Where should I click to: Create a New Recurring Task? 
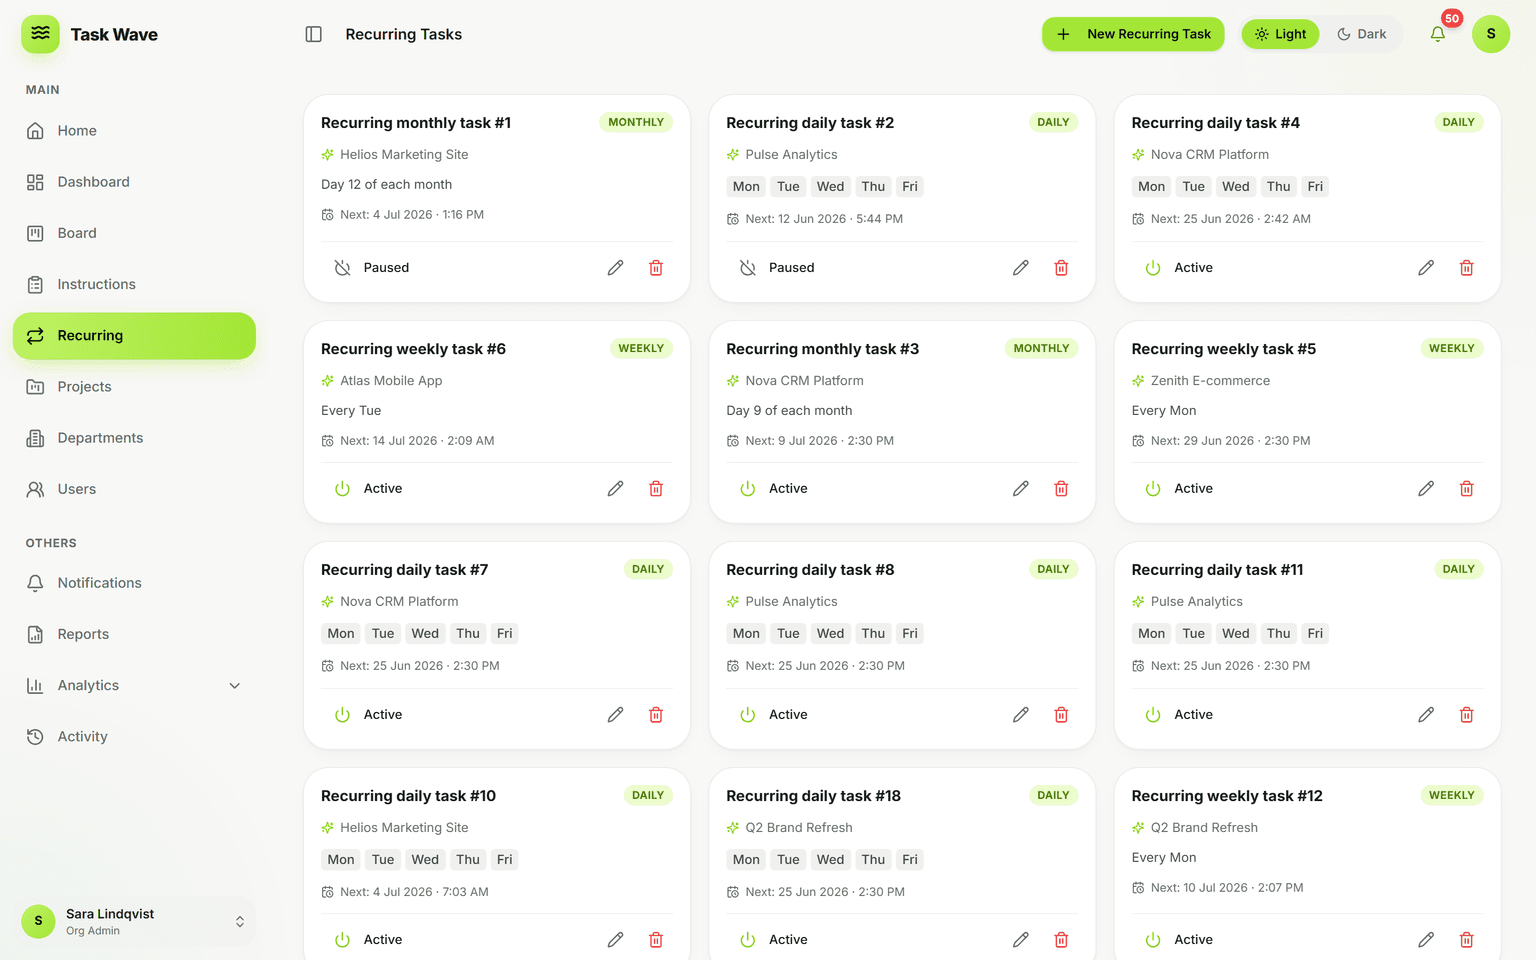(1133, 34)
